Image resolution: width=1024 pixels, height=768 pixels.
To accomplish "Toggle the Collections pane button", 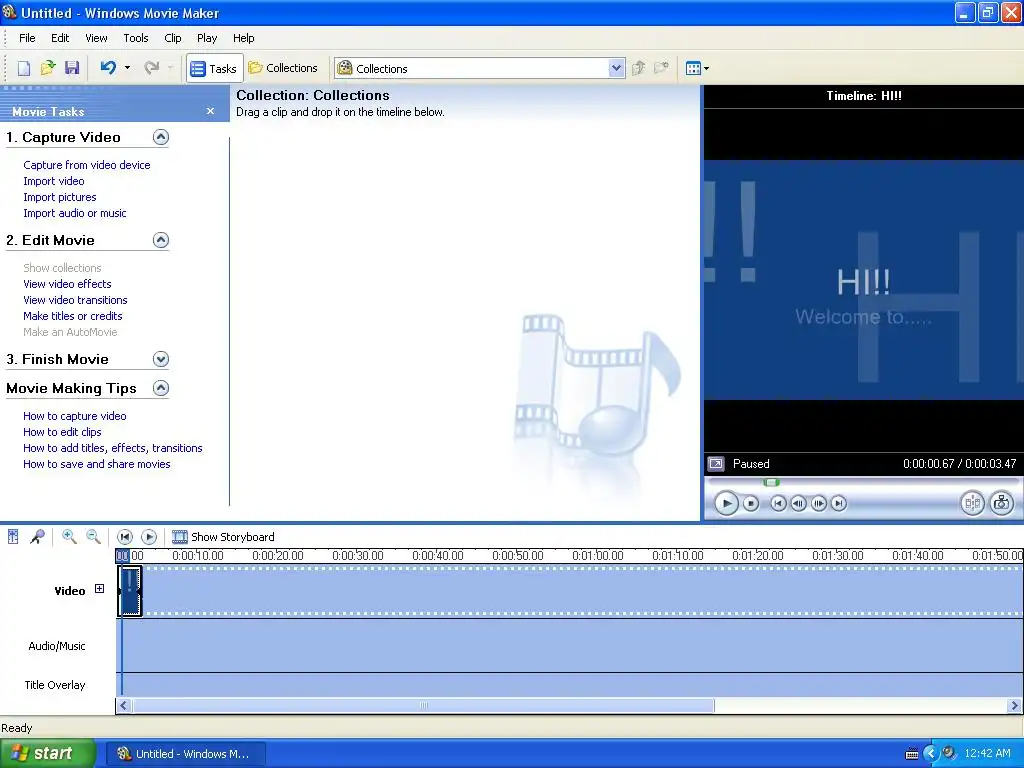I will (x=283, y=68).
